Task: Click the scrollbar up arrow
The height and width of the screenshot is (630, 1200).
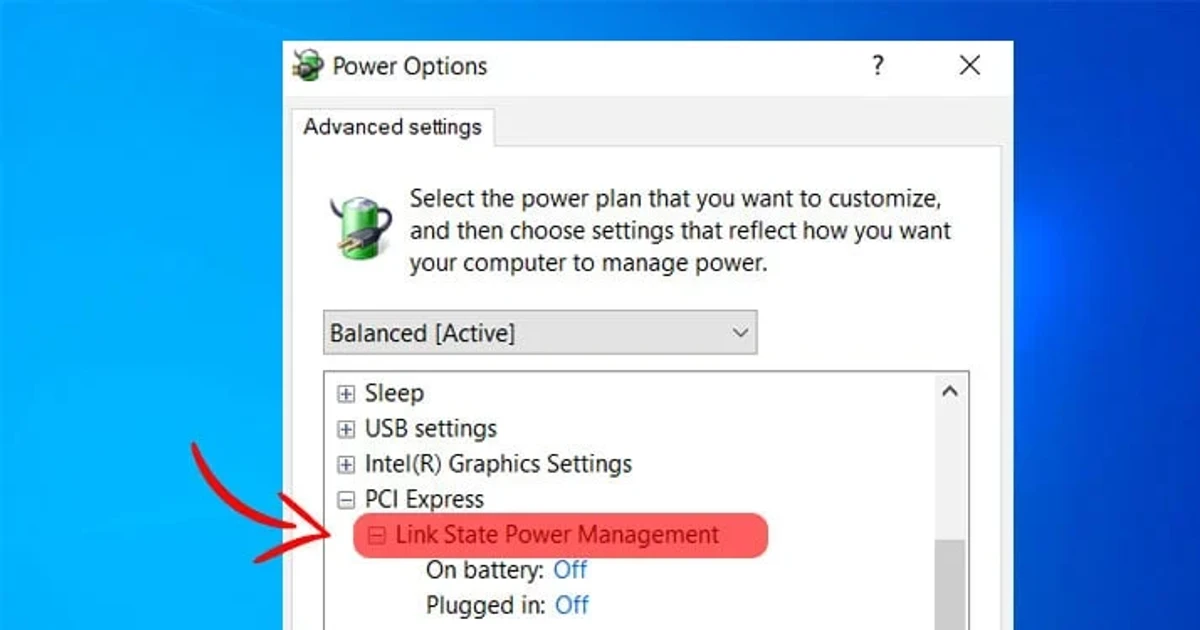Action: [x=950, y=392]
